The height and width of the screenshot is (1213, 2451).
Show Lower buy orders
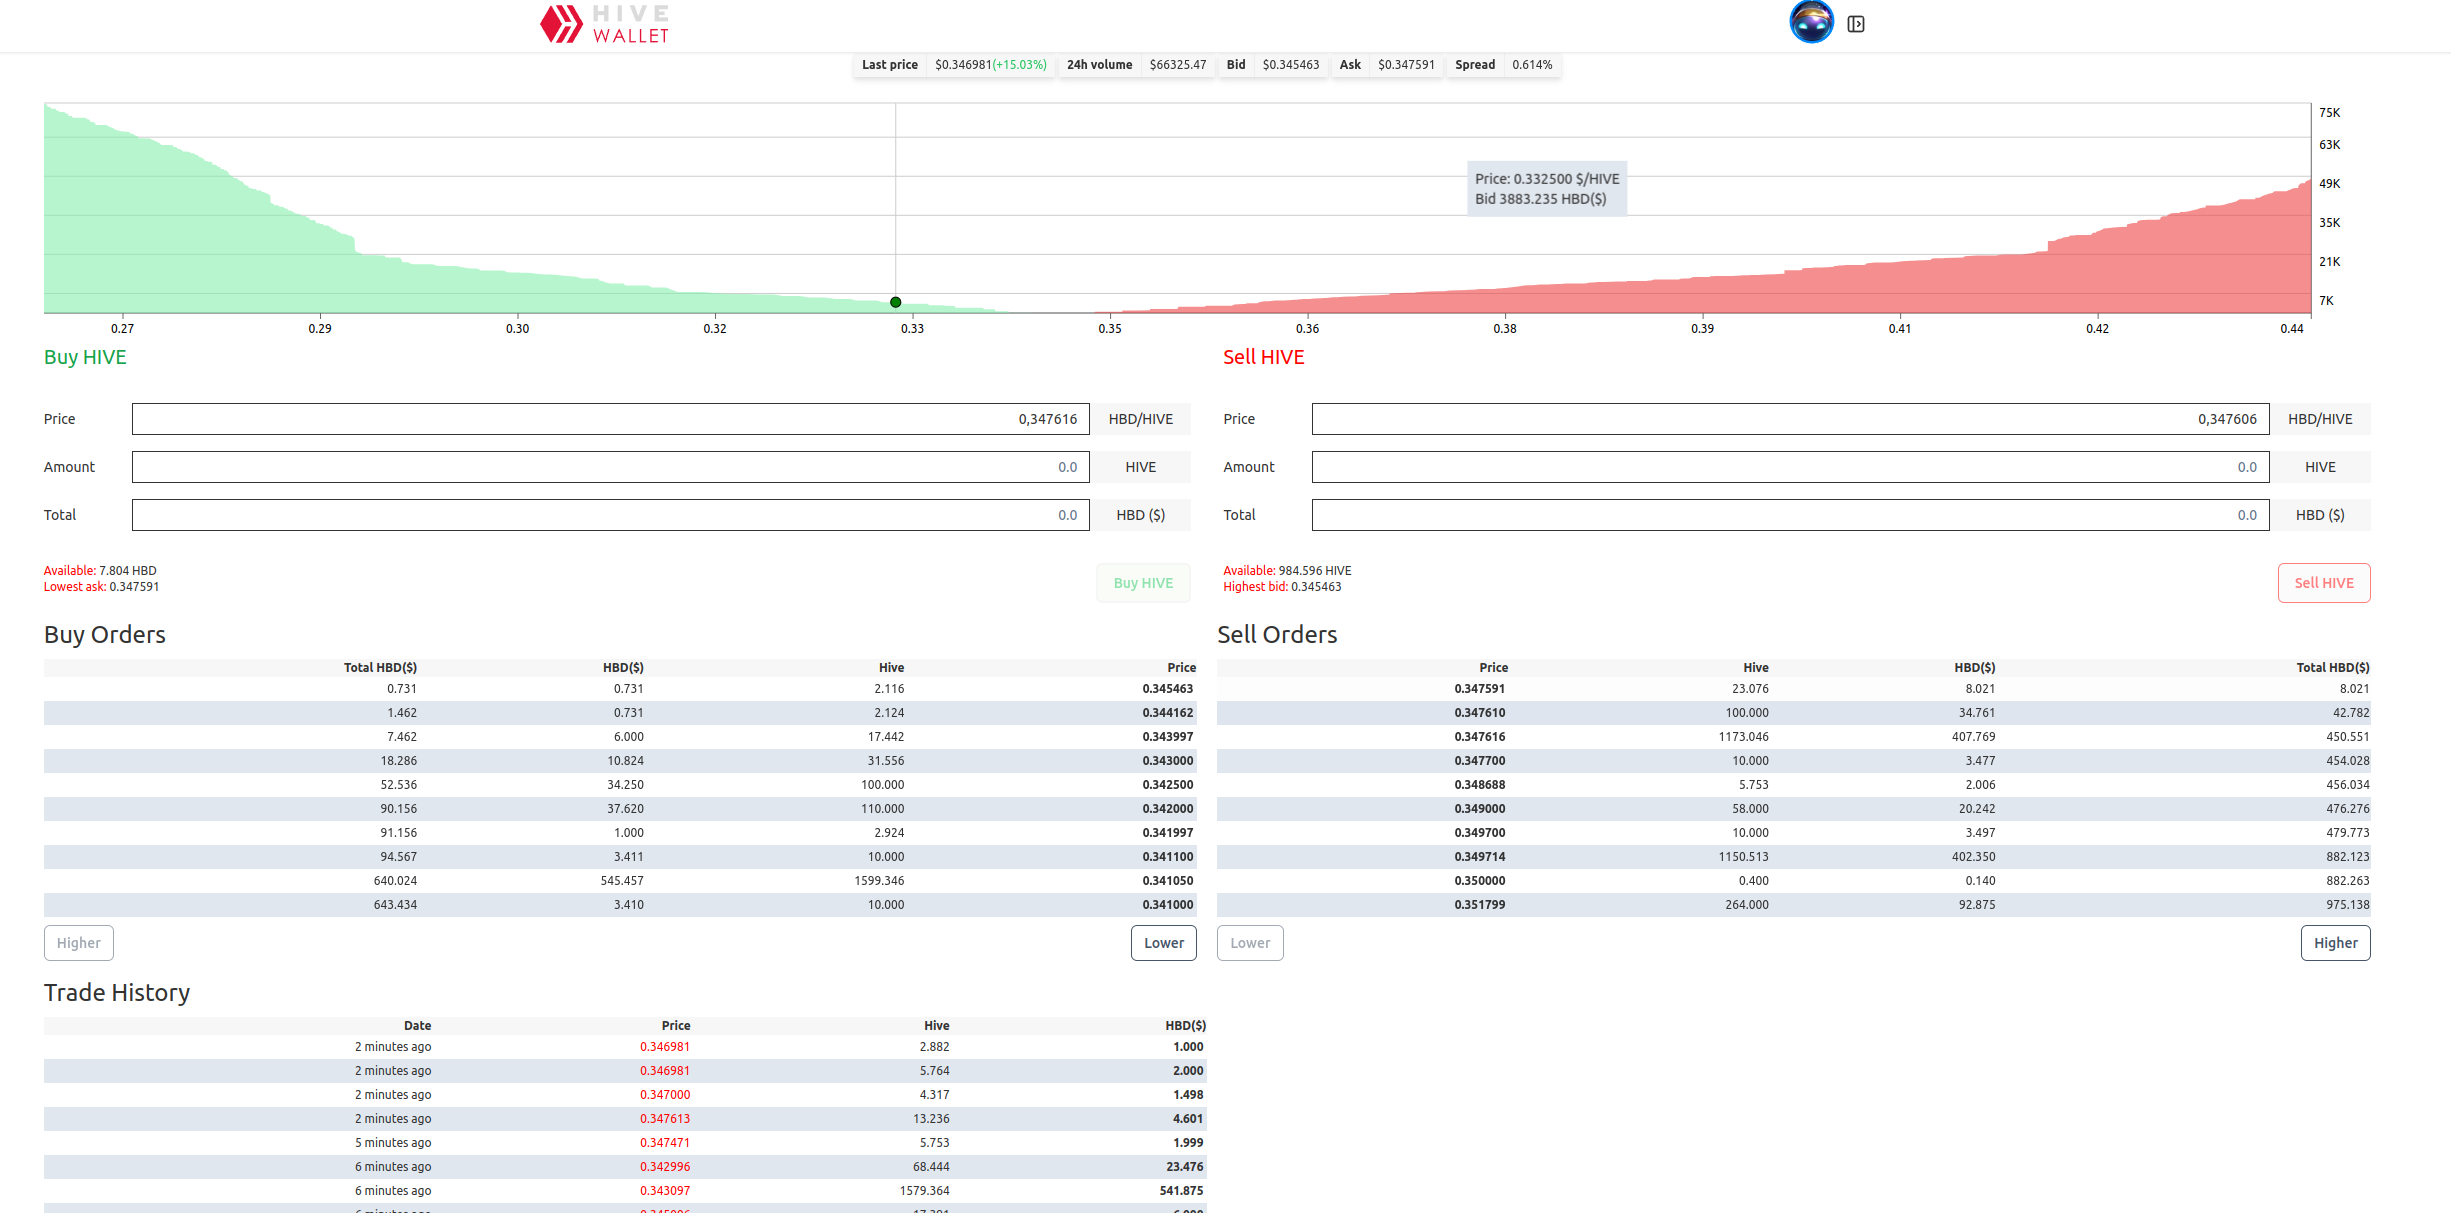[x=1163, y=943]
